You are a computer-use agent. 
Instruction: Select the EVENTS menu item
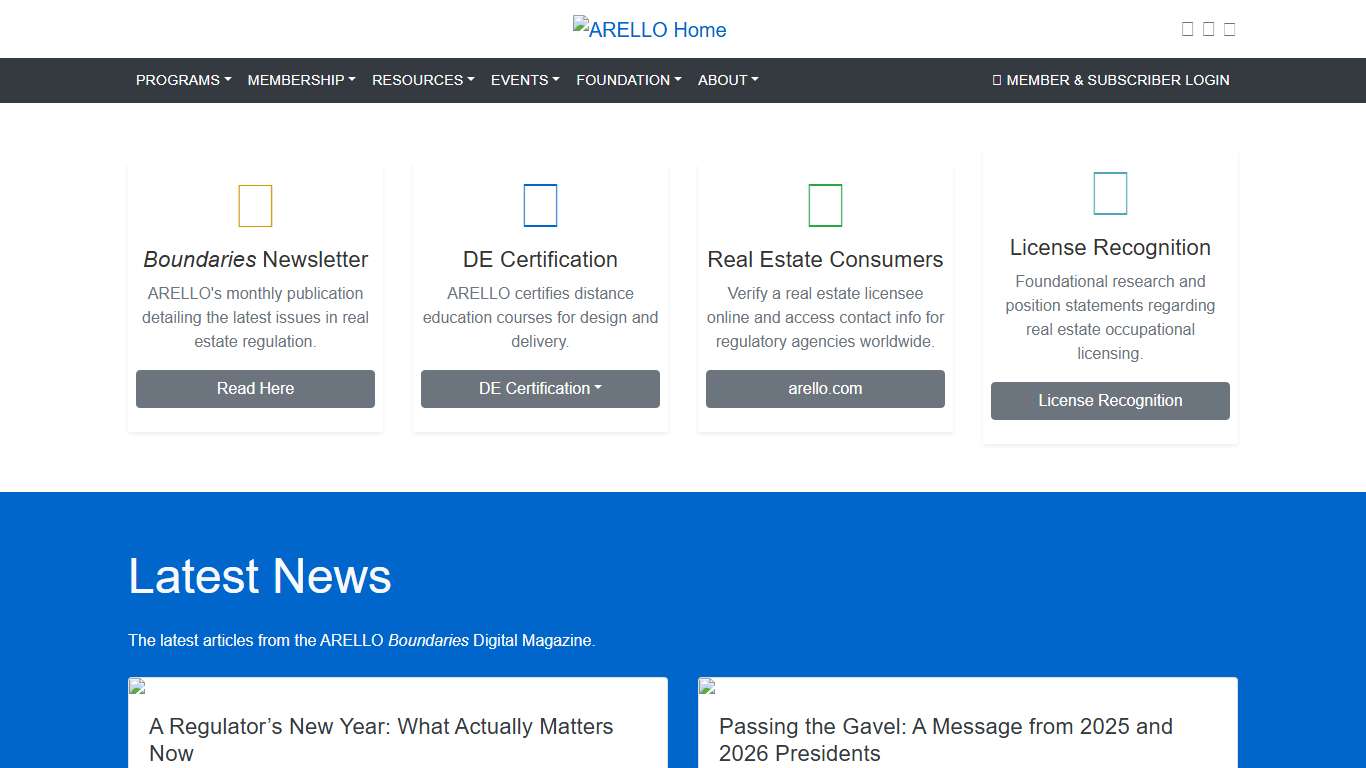(525, 80)
